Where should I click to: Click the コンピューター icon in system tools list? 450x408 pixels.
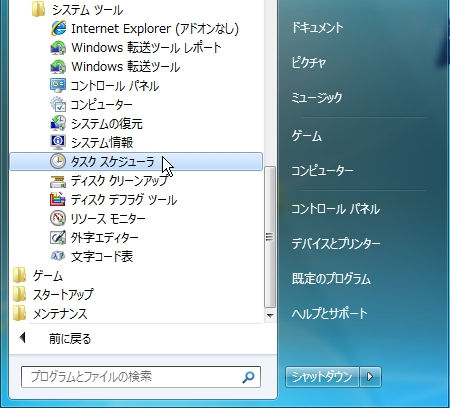tap(58, 105)
